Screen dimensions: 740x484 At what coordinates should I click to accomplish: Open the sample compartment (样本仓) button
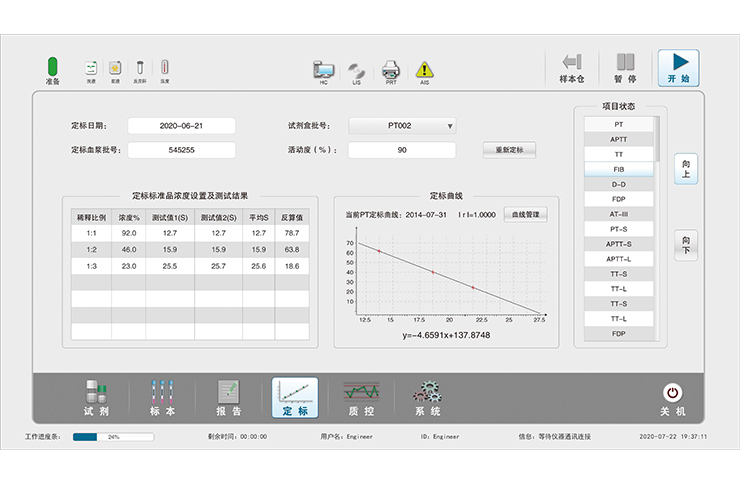pos(572,68)
